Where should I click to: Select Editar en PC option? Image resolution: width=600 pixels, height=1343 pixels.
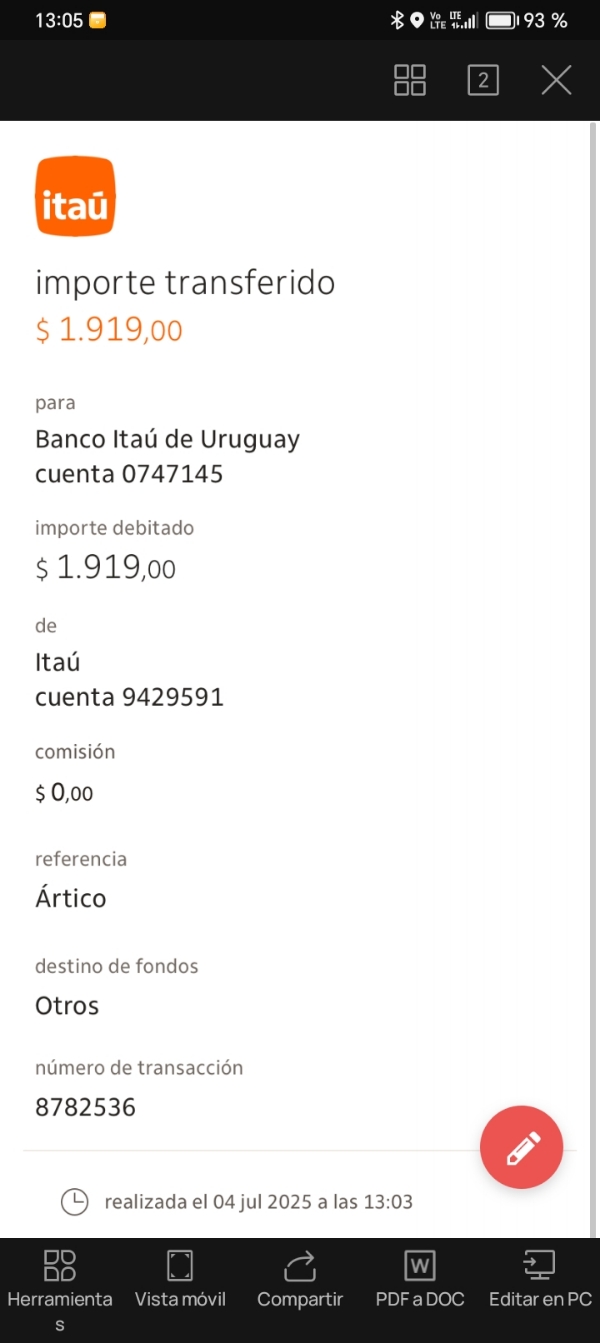[x=540, y=1280]
